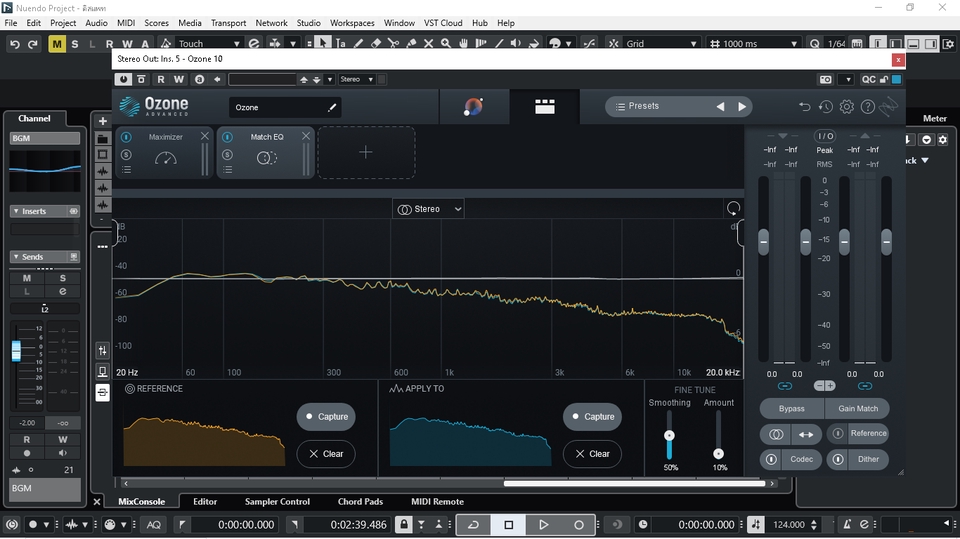Click the Gain Match button
The width and height of the screenshot is (960, 539).
click(x=858, y=409)
